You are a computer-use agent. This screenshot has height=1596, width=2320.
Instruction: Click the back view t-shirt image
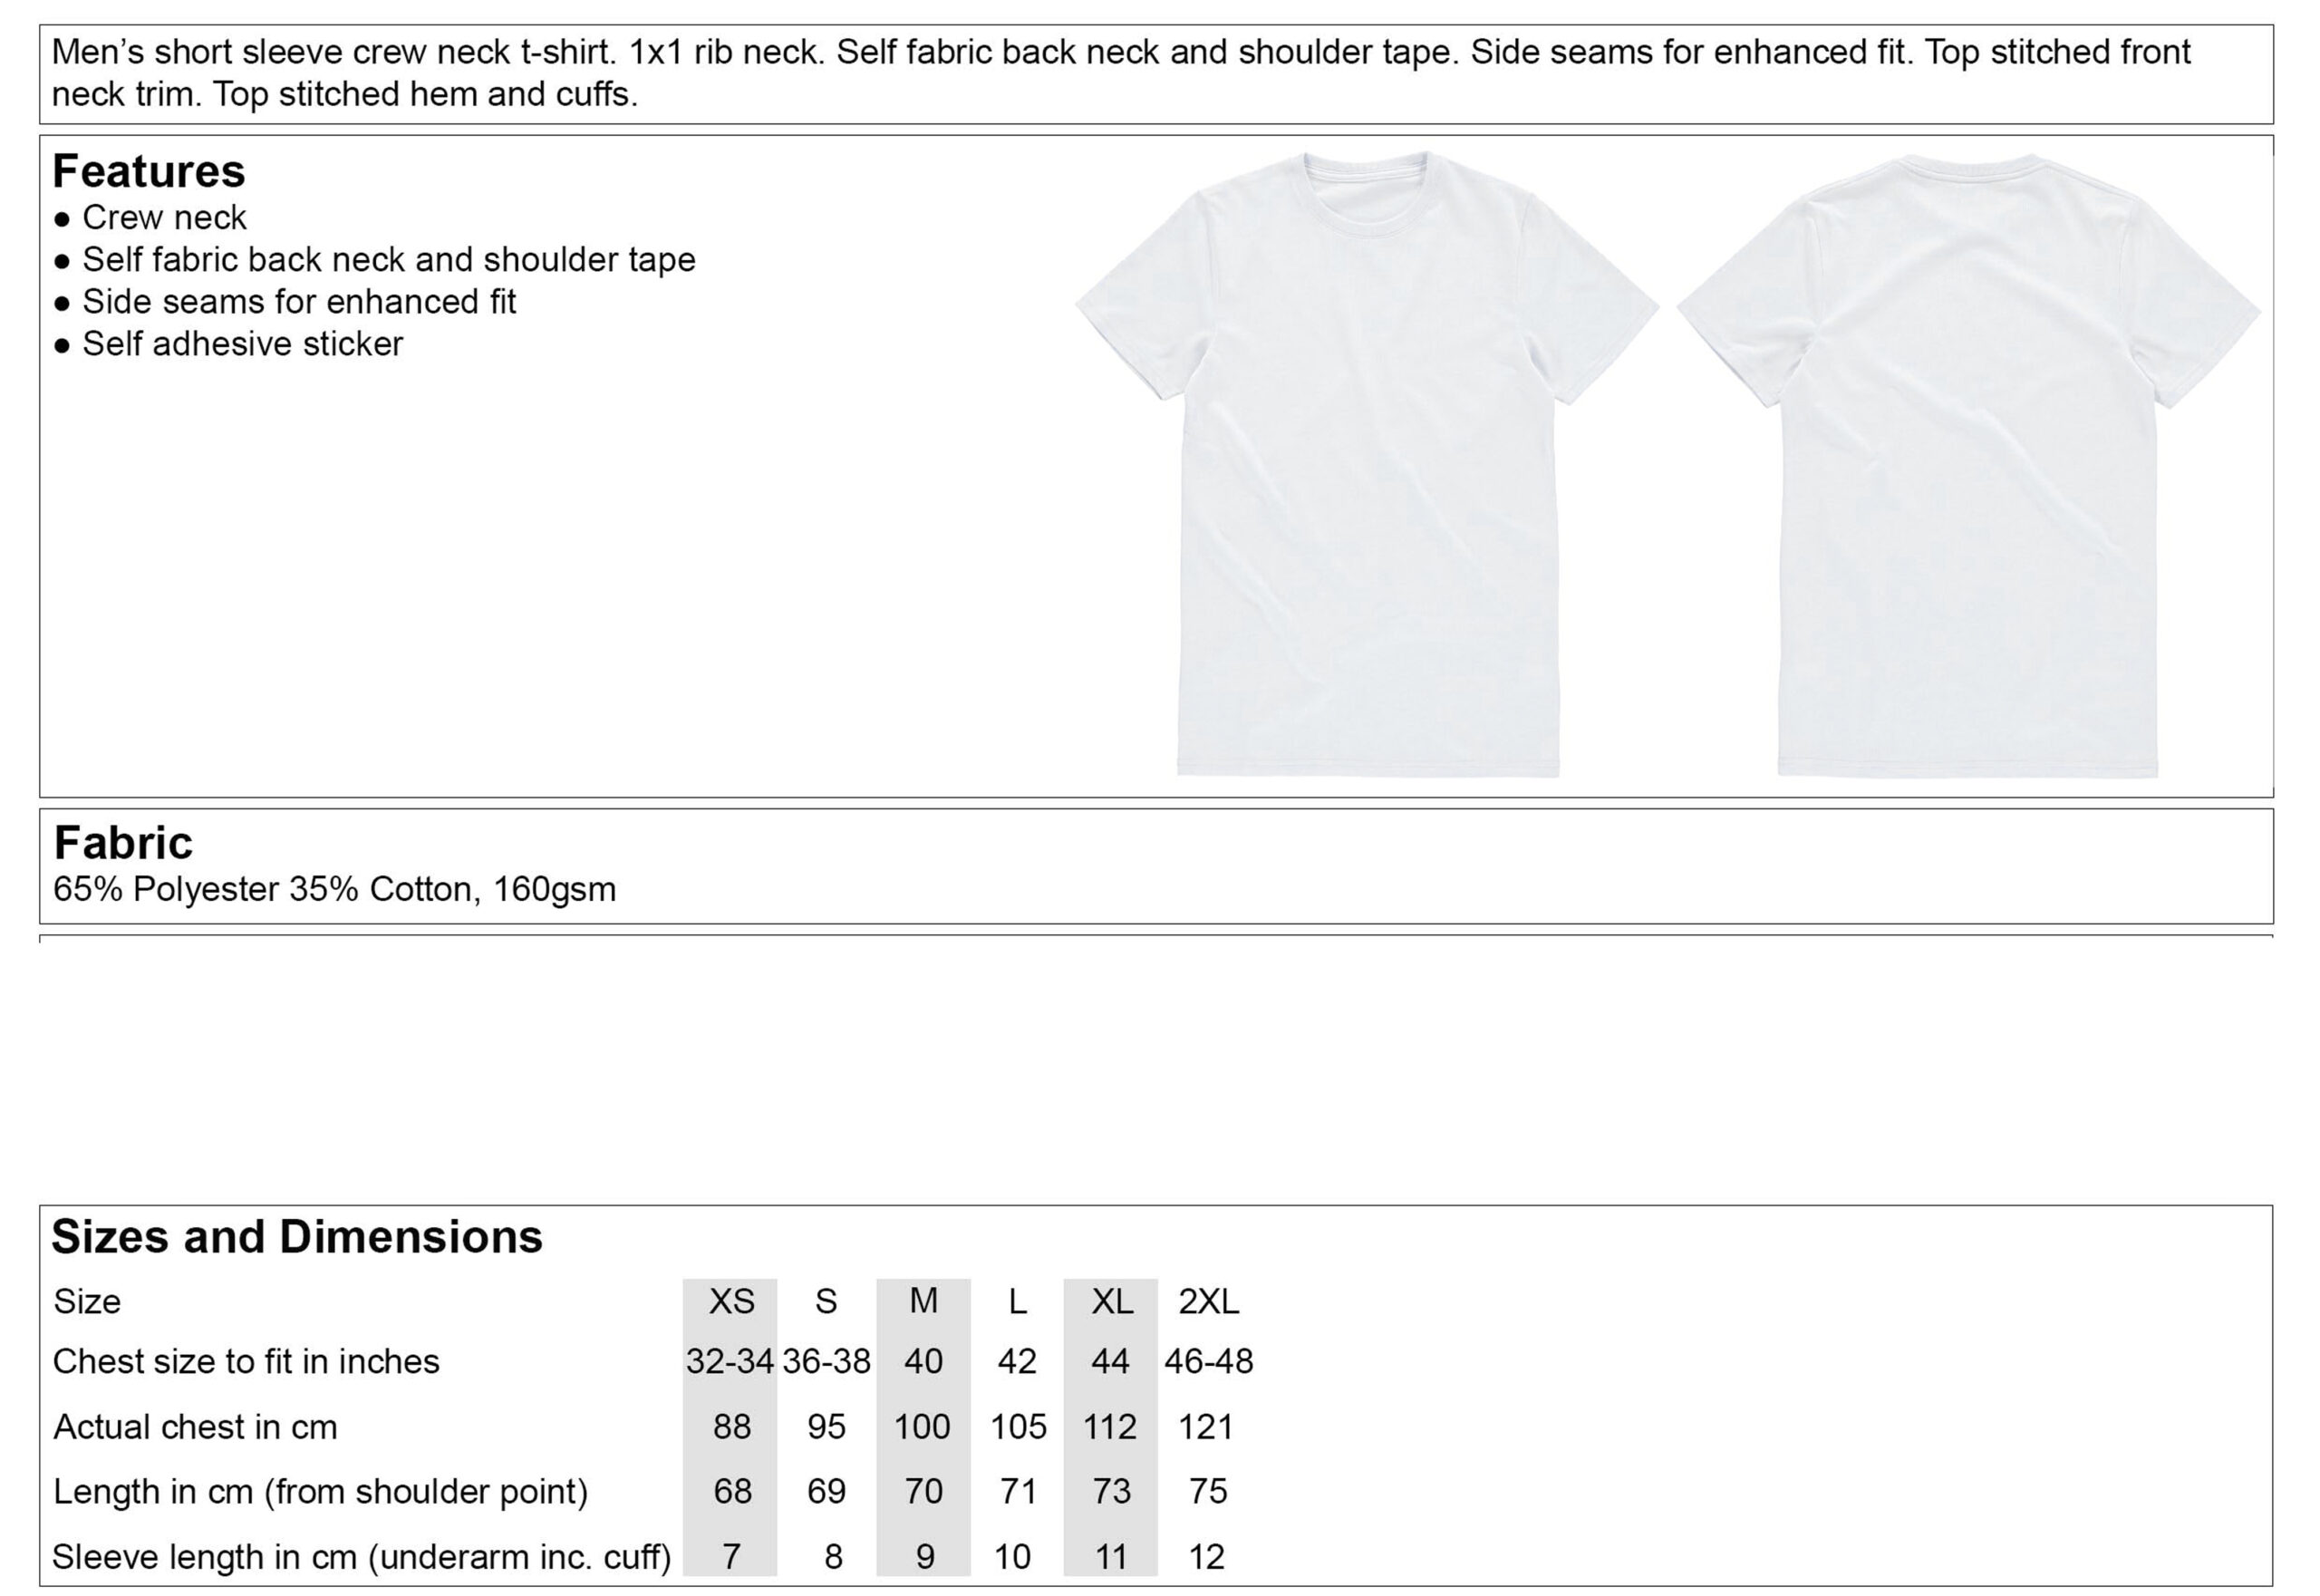[1968, 465]
